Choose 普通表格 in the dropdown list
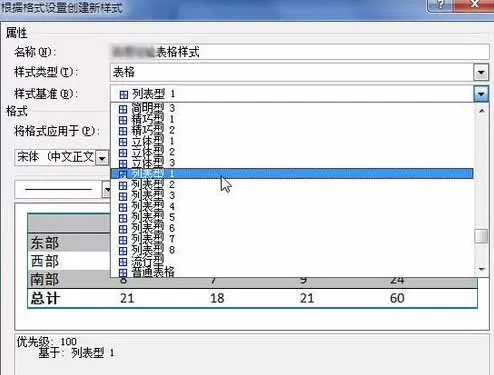494x375 pixels. pyautogui.click(x=292, y=272)
